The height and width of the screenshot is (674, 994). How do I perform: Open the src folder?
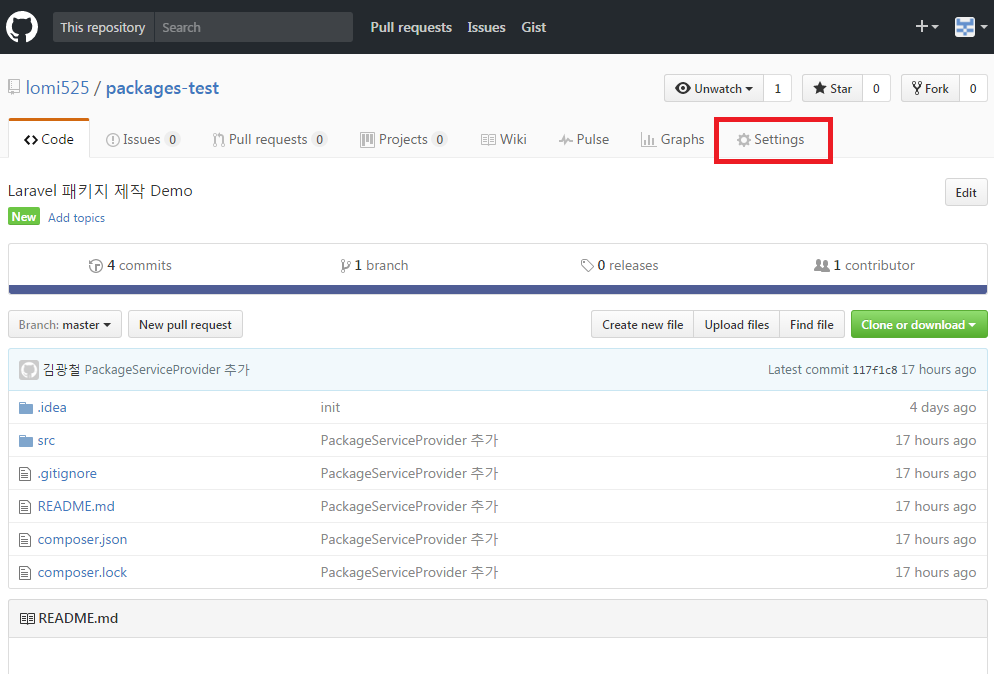[x=46, y=441]
